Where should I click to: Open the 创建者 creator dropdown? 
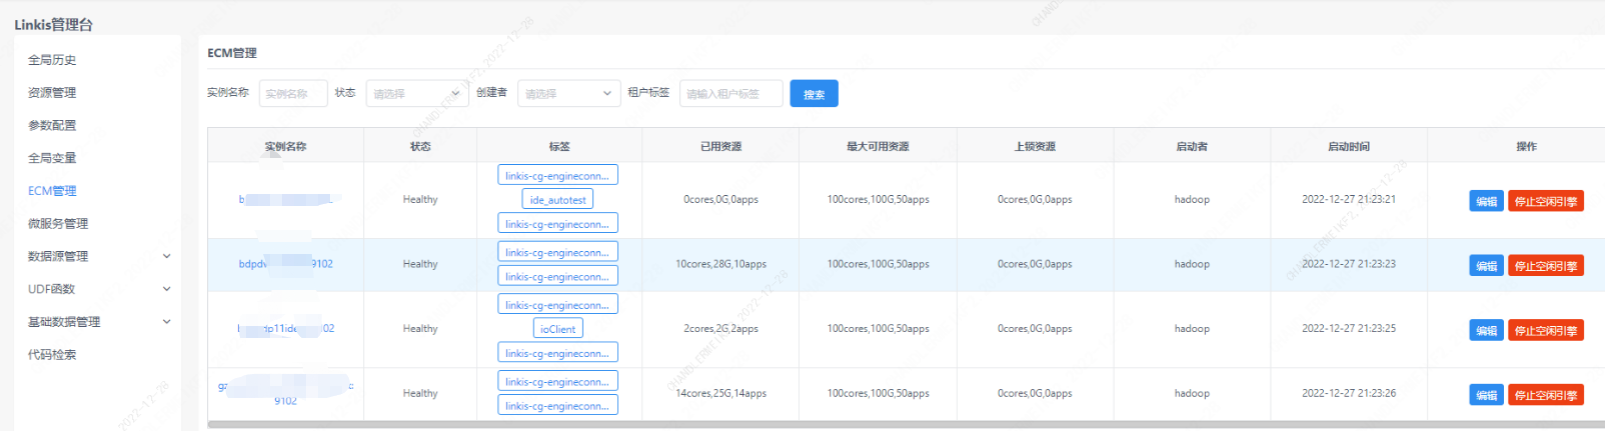pos(568,94)
